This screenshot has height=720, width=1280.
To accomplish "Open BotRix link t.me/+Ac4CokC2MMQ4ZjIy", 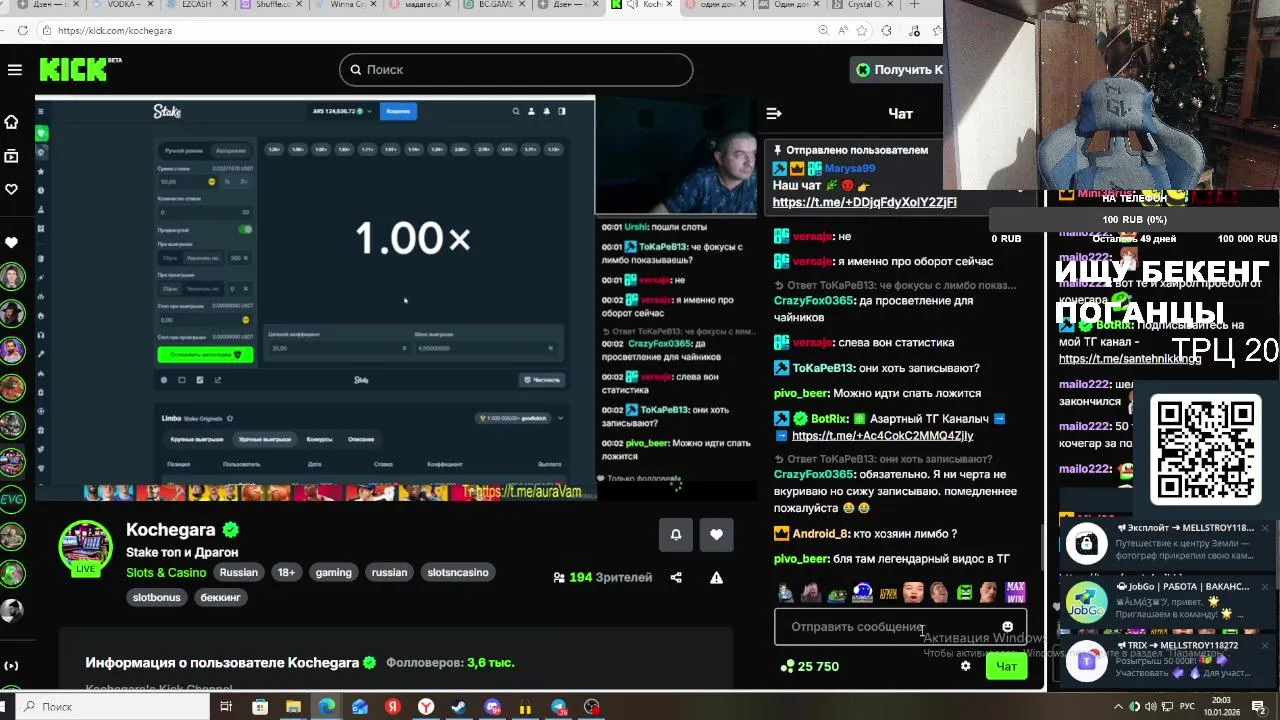I will pos(882,436).
